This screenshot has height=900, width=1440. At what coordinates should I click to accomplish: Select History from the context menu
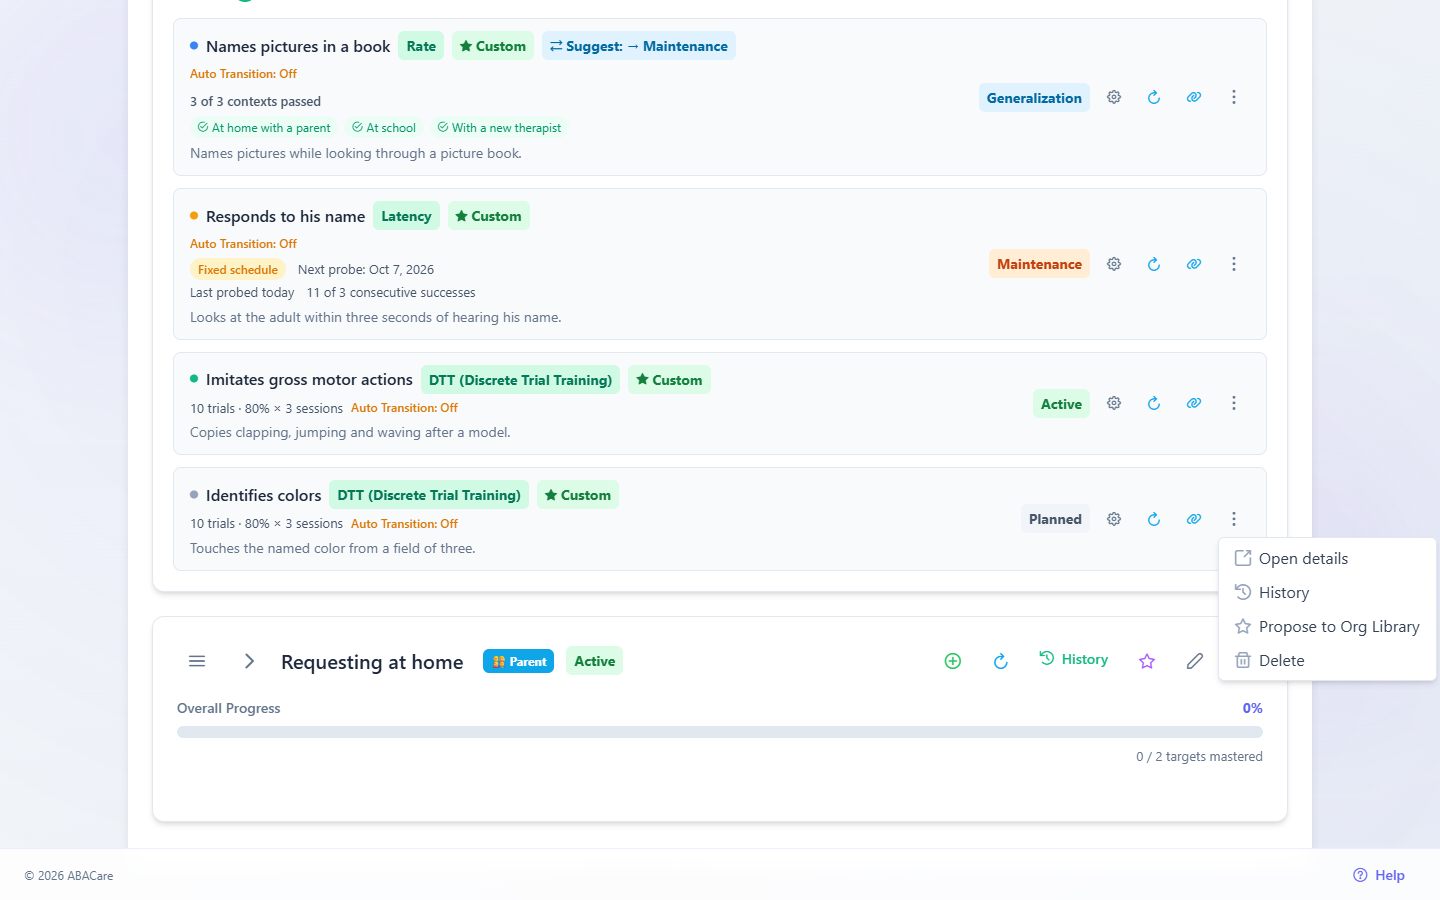click(1327, 592)
